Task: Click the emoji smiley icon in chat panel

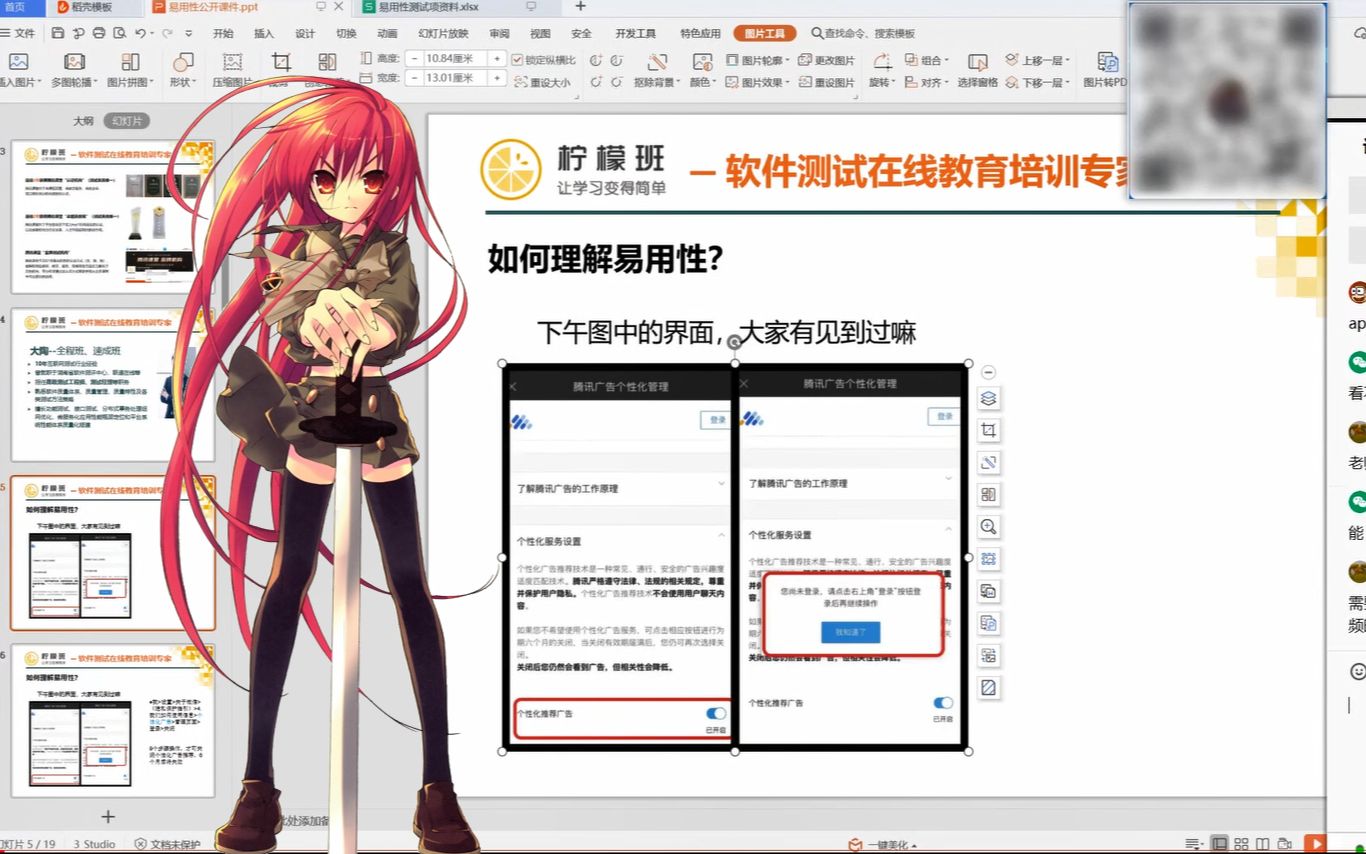Action: (1357, 671)
